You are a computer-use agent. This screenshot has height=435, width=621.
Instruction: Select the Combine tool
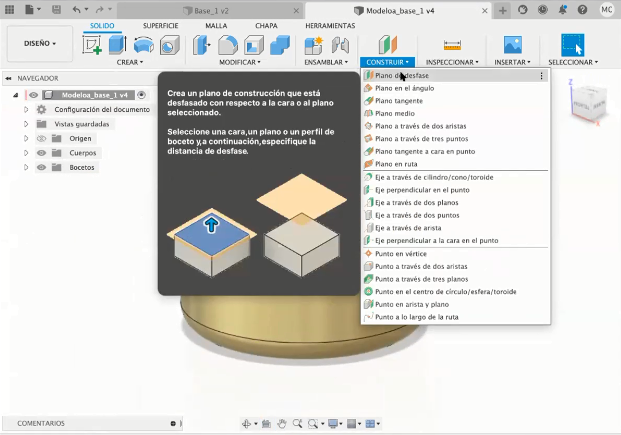(280, 45)
